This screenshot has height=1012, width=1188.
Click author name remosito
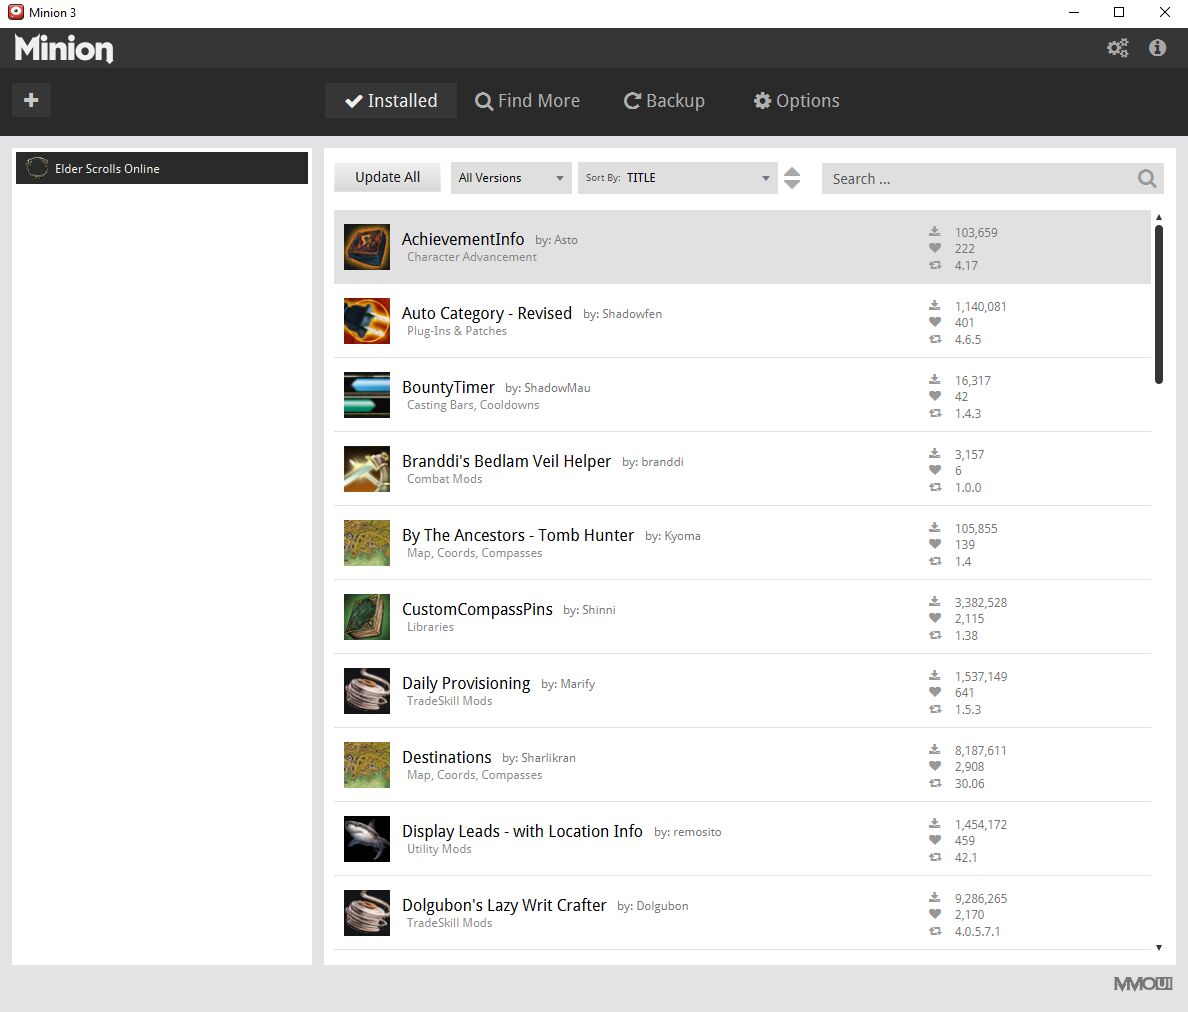697,832
